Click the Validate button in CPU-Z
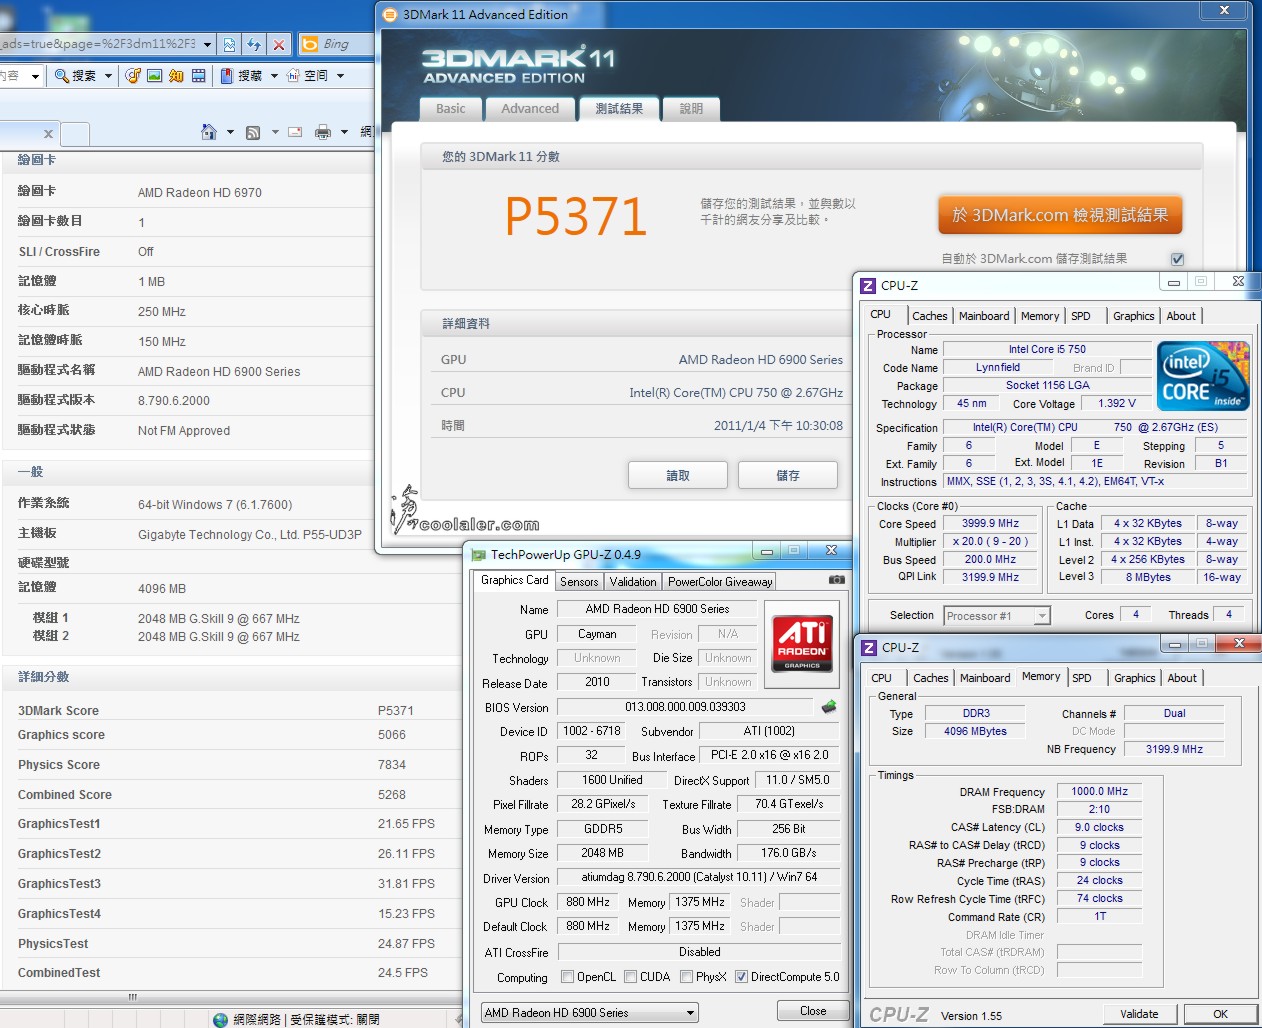The width and height of the screenshot is (1262, 1028). 1139,1014
